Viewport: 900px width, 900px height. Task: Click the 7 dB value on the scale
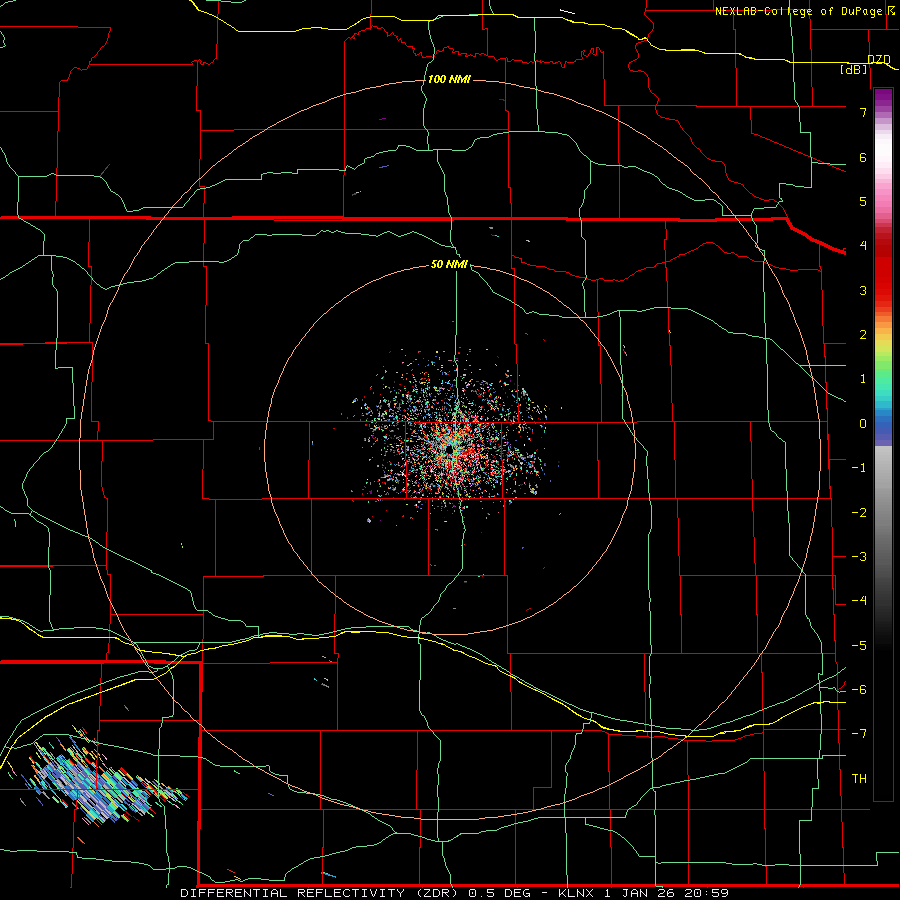coord(863,112)
